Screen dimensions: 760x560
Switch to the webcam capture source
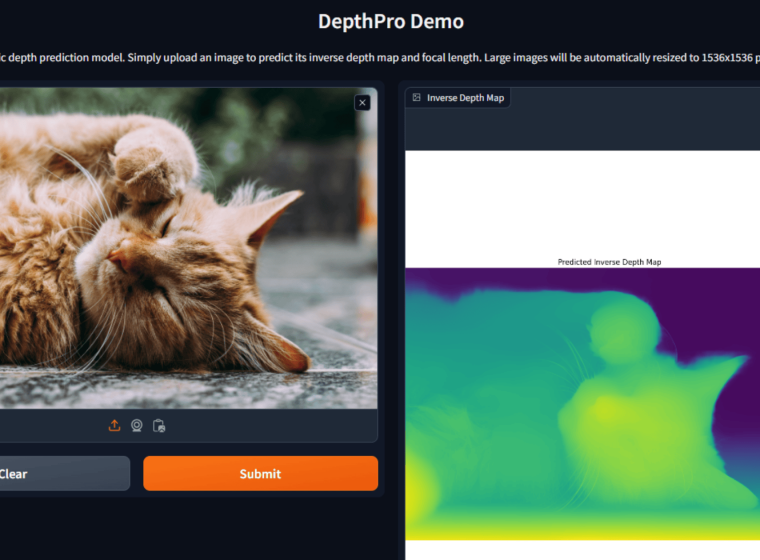(x=136, y=425)
